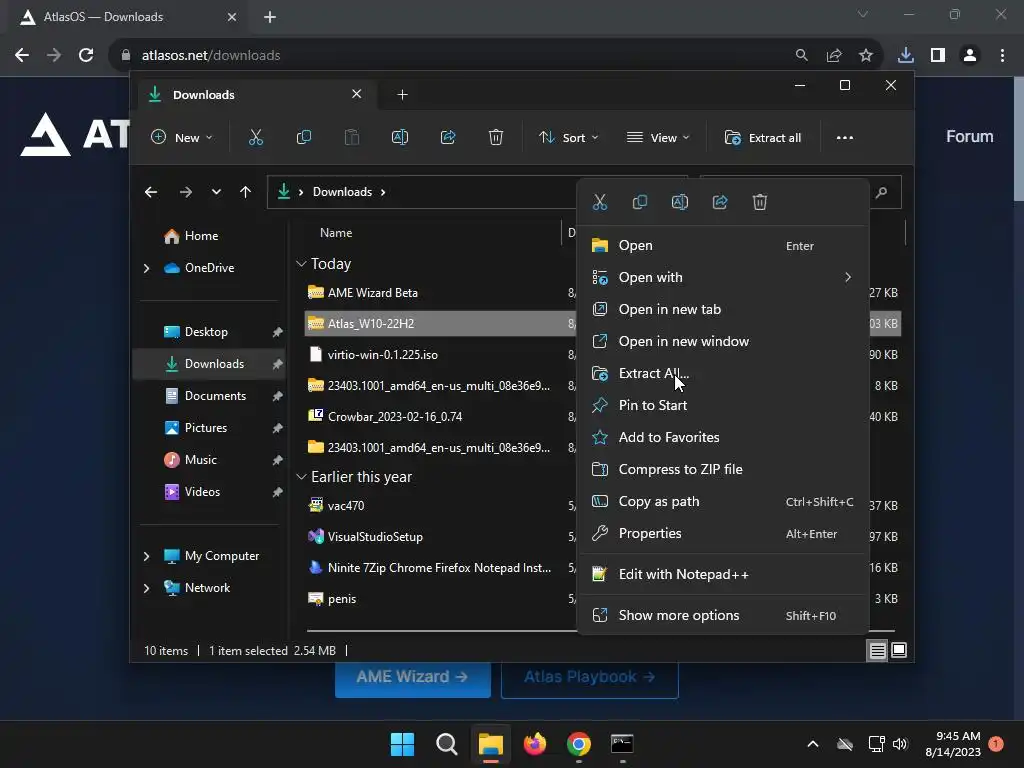Choose Open in context menu
The width and height of the screenshot is (1024, 768).
(x=723, y=246)
